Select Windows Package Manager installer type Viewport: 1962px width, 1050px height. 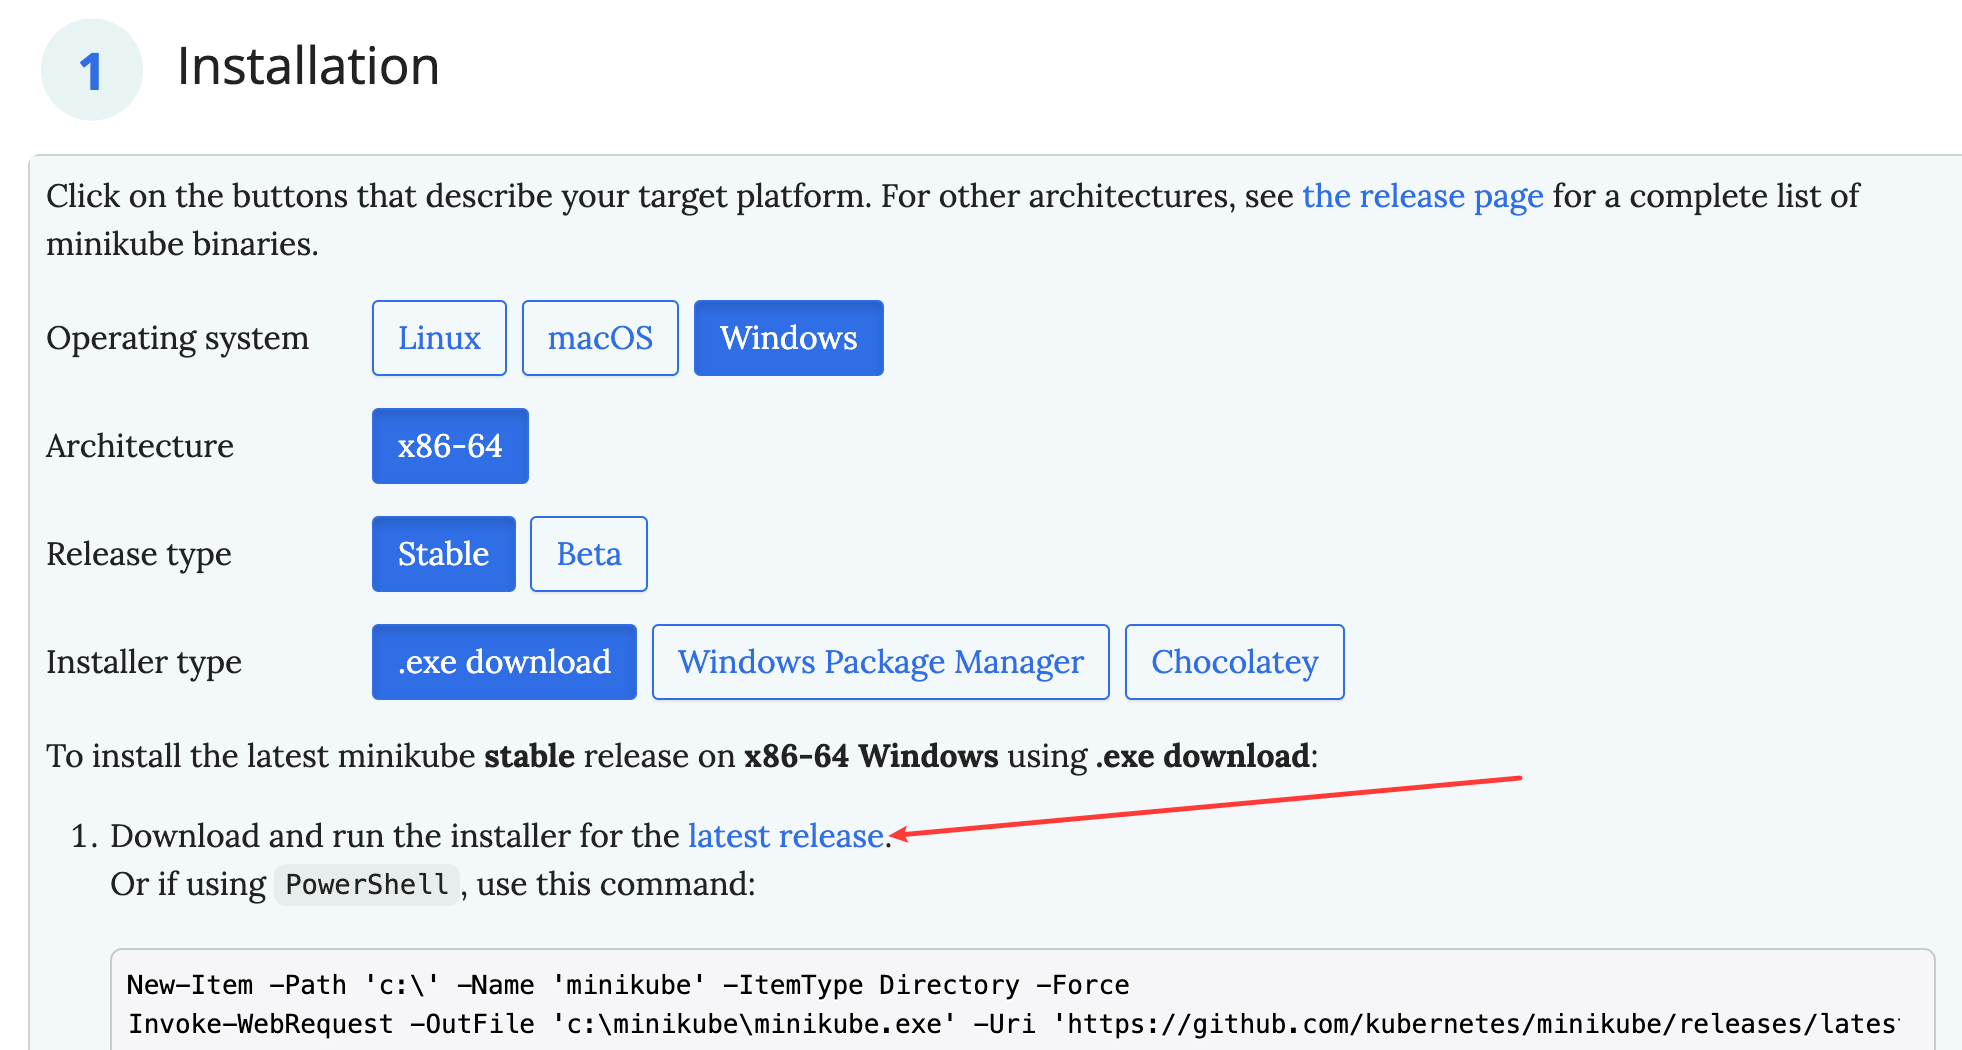880,662
